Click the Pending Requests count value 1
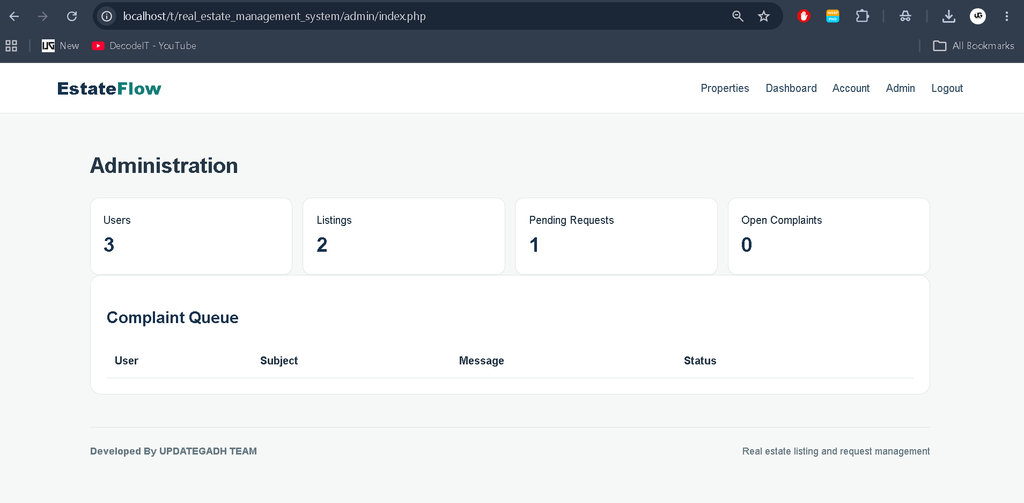The image size is (1024, 503). (534, 245)
